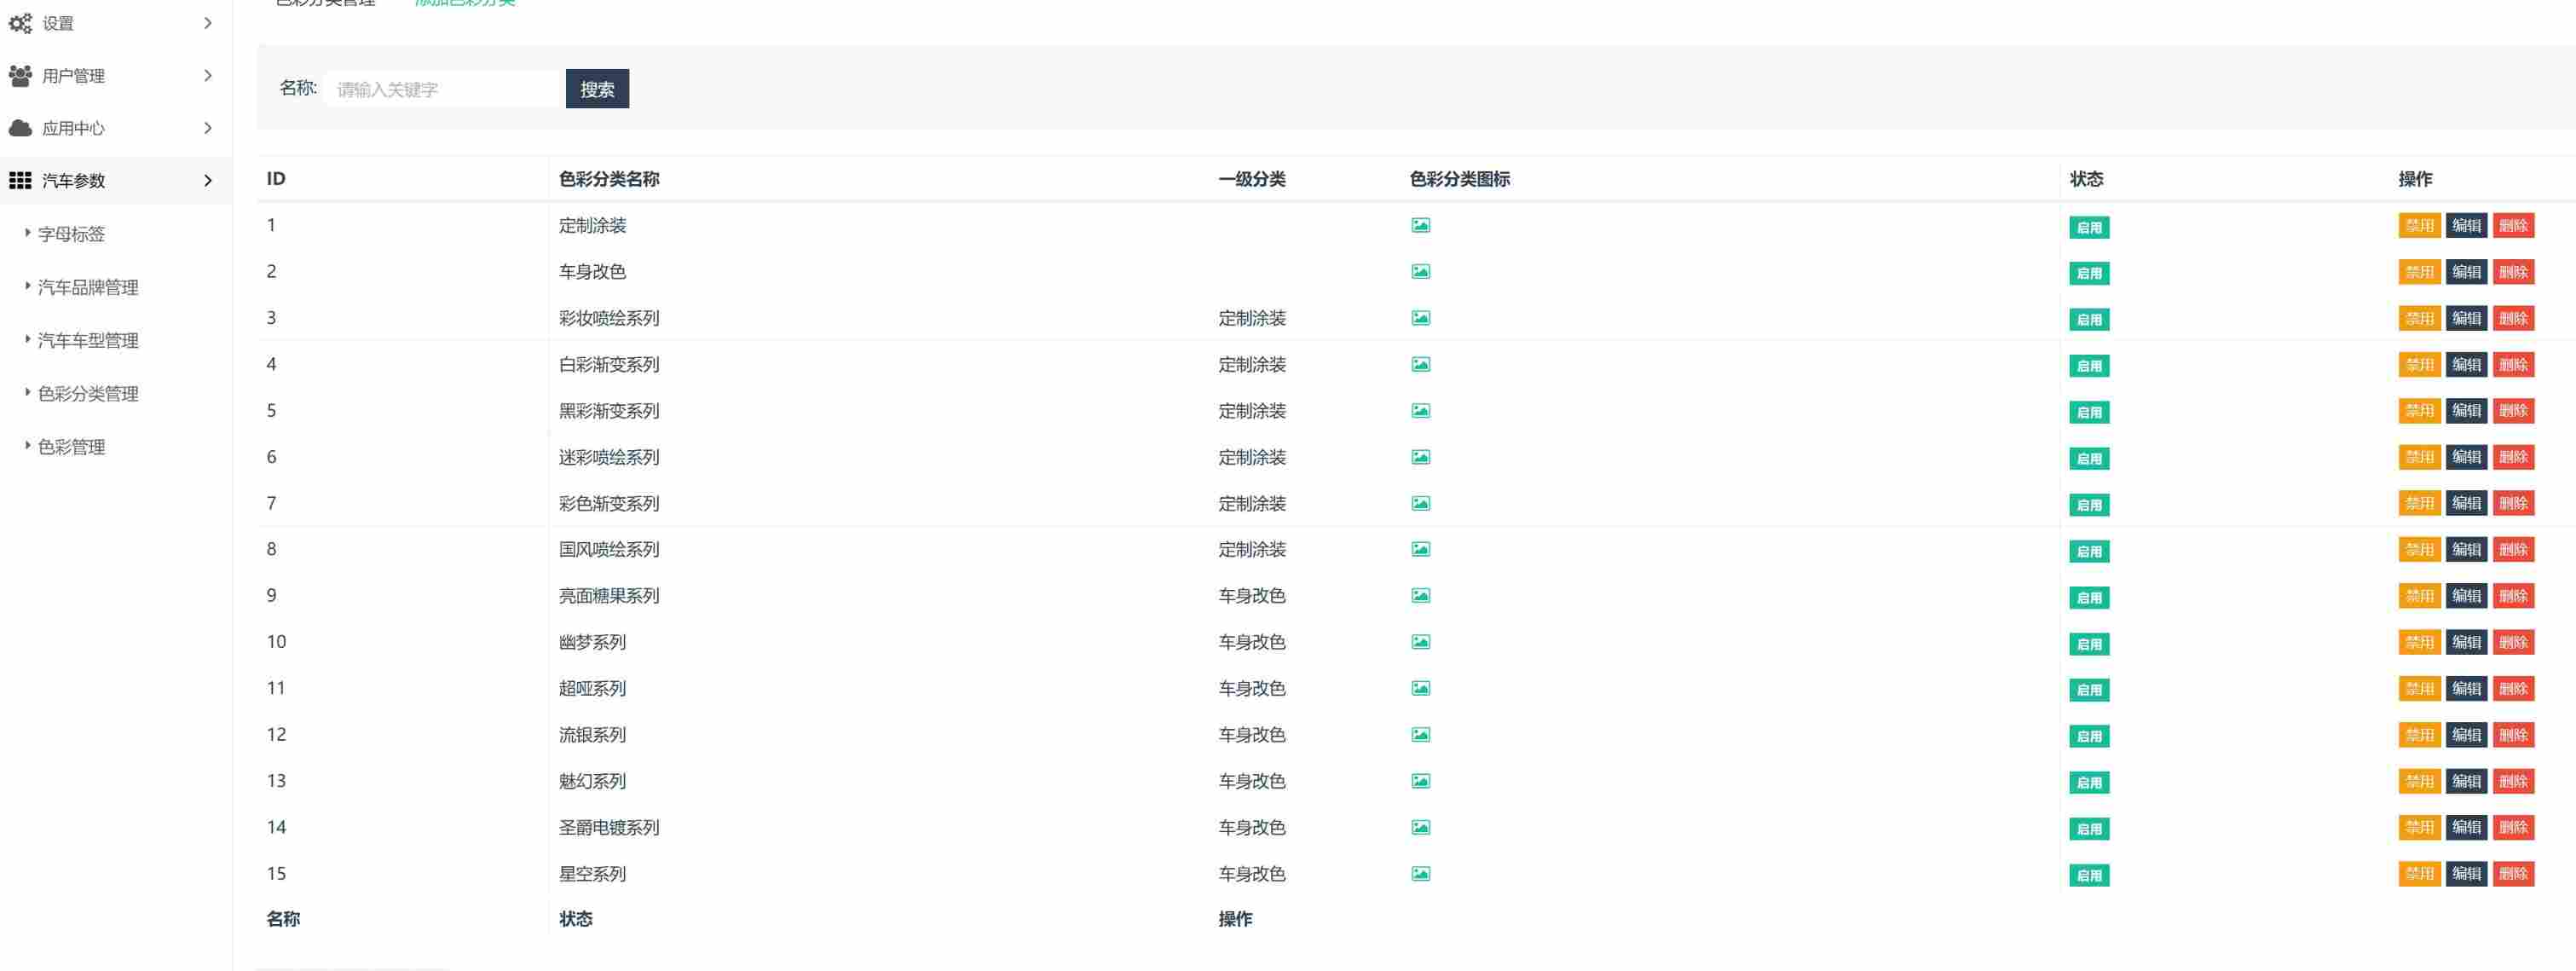View image icon of 彩妆喷绘系列 row
The width and height of the screenshot is (2576, 971).
1420,318
